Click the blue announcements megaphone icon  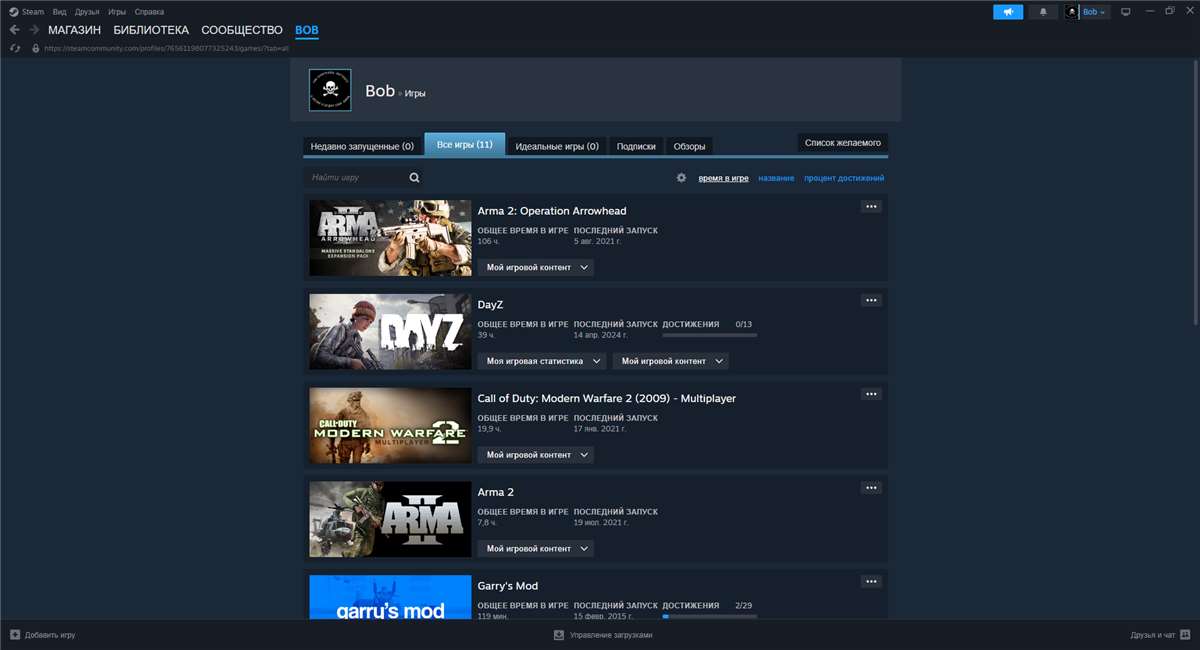(x=1009, y=11)
